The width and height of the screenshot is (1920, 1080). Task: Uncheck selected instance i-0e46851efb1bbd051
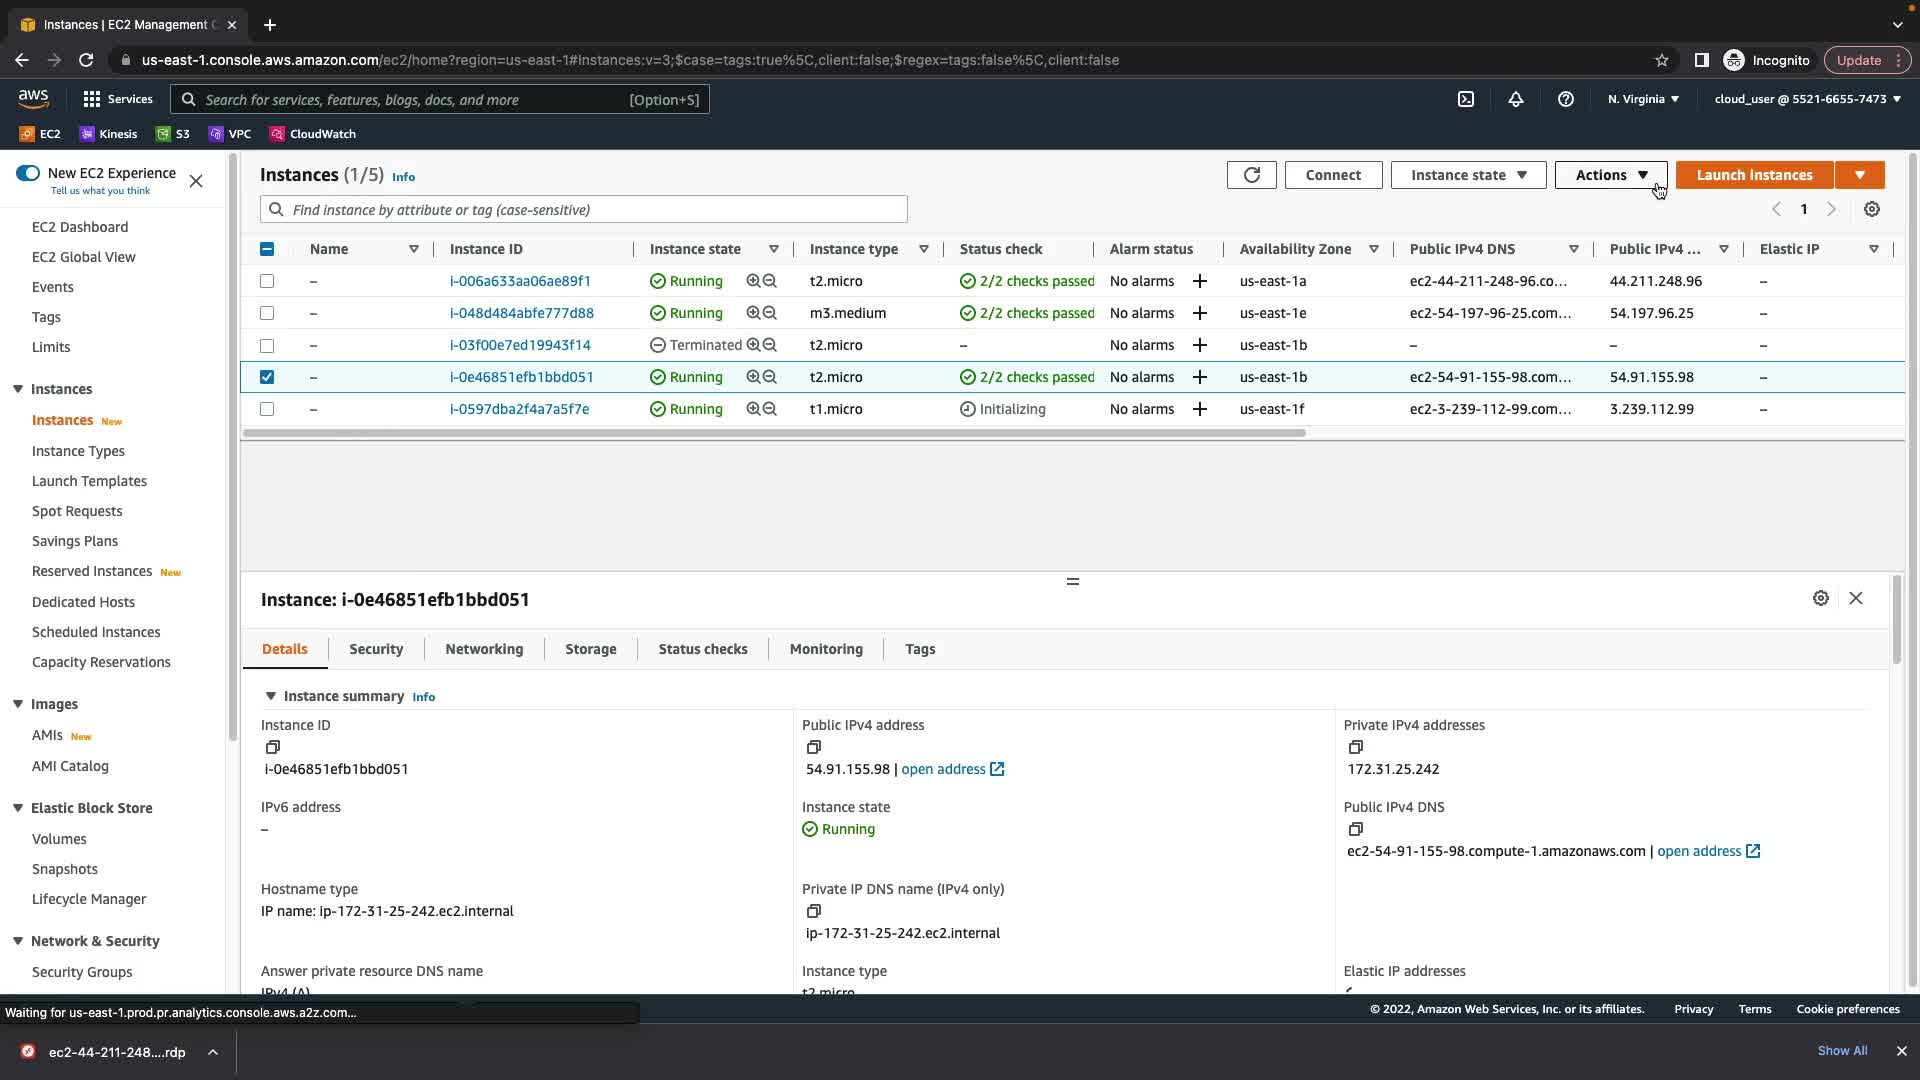(267, 377)
